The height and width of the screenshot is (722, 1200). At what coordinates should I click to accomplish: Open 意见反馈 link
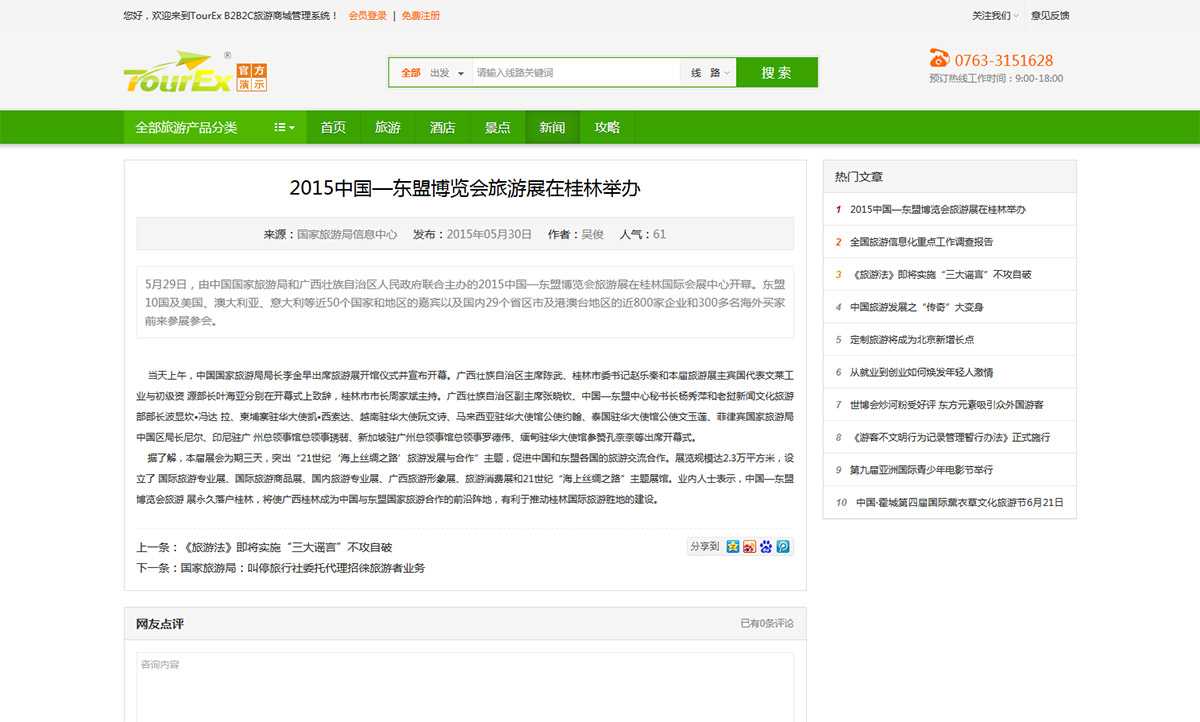1050,16
